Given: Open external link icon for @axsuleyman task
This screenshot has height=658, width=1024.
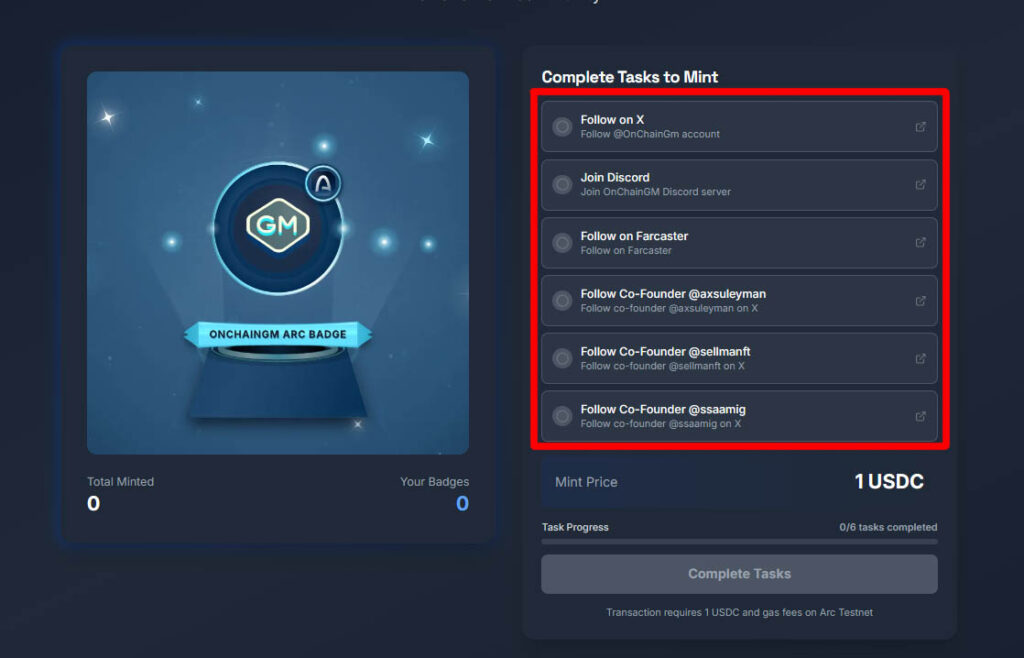Looking at the screenshot, I should (x=920, y=301).
